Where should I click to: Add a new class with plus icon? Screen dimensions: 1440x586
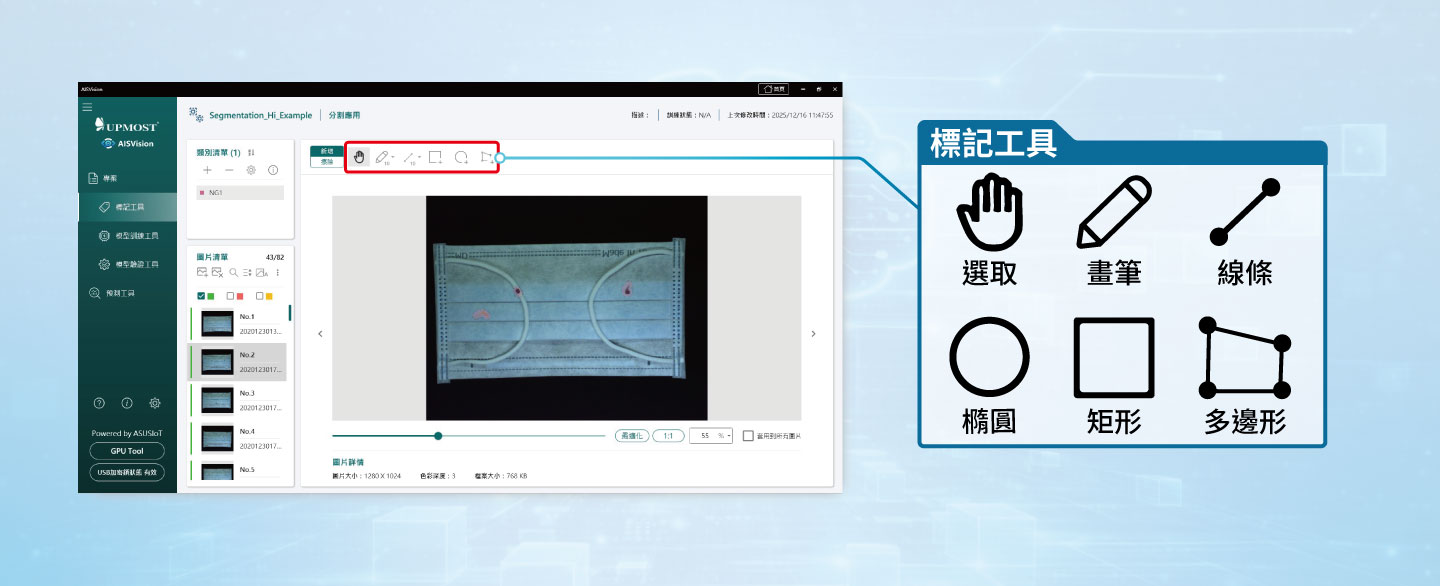(x=207, y=171)
